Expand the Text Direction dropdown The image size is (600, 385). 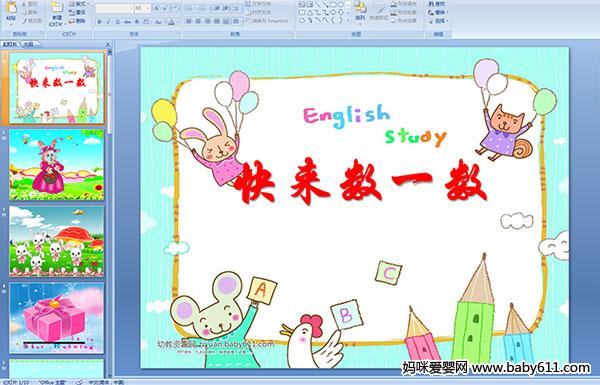261,4
